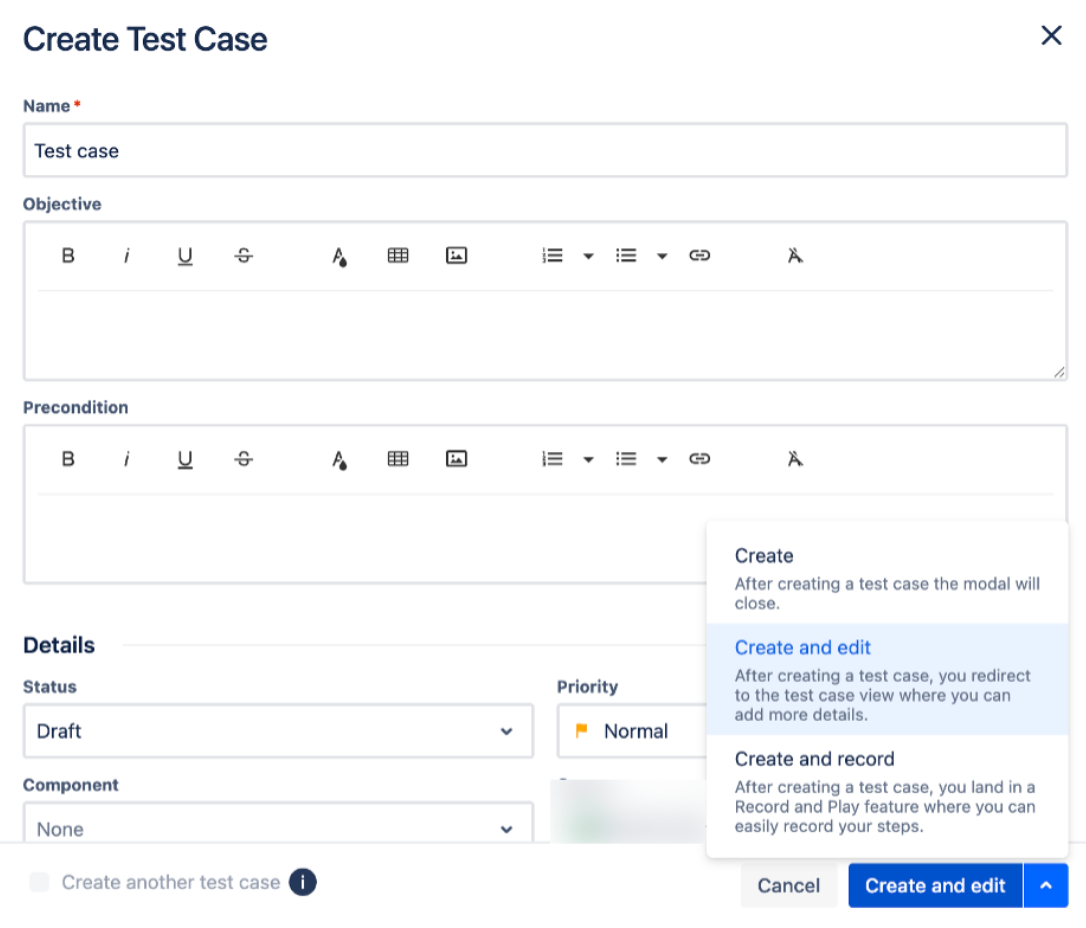Clear text formatting in the Precondition editor

click(x=793, y=459)
